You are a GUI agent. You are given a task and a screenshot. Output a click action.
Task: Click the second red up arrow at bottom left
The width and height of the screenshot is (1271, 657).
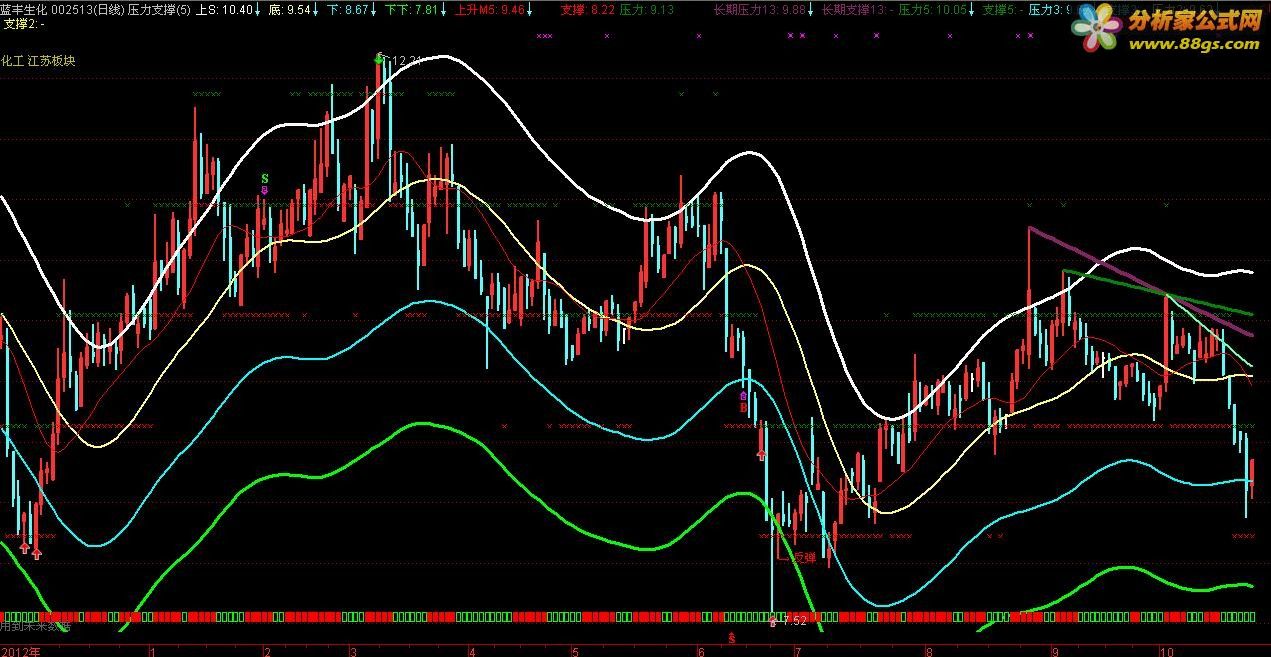click(x=37, y=552)
